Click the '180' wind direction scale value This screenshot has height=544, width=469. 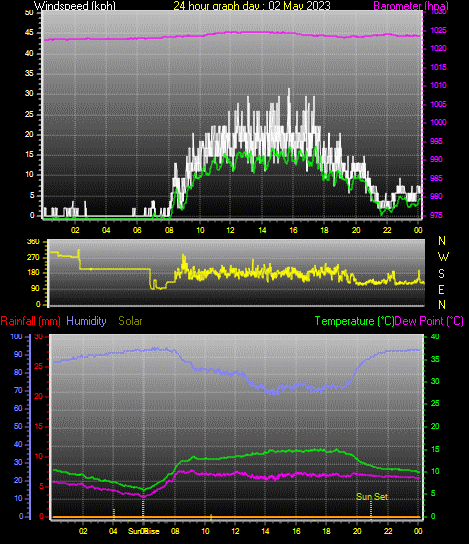point(33,273)
